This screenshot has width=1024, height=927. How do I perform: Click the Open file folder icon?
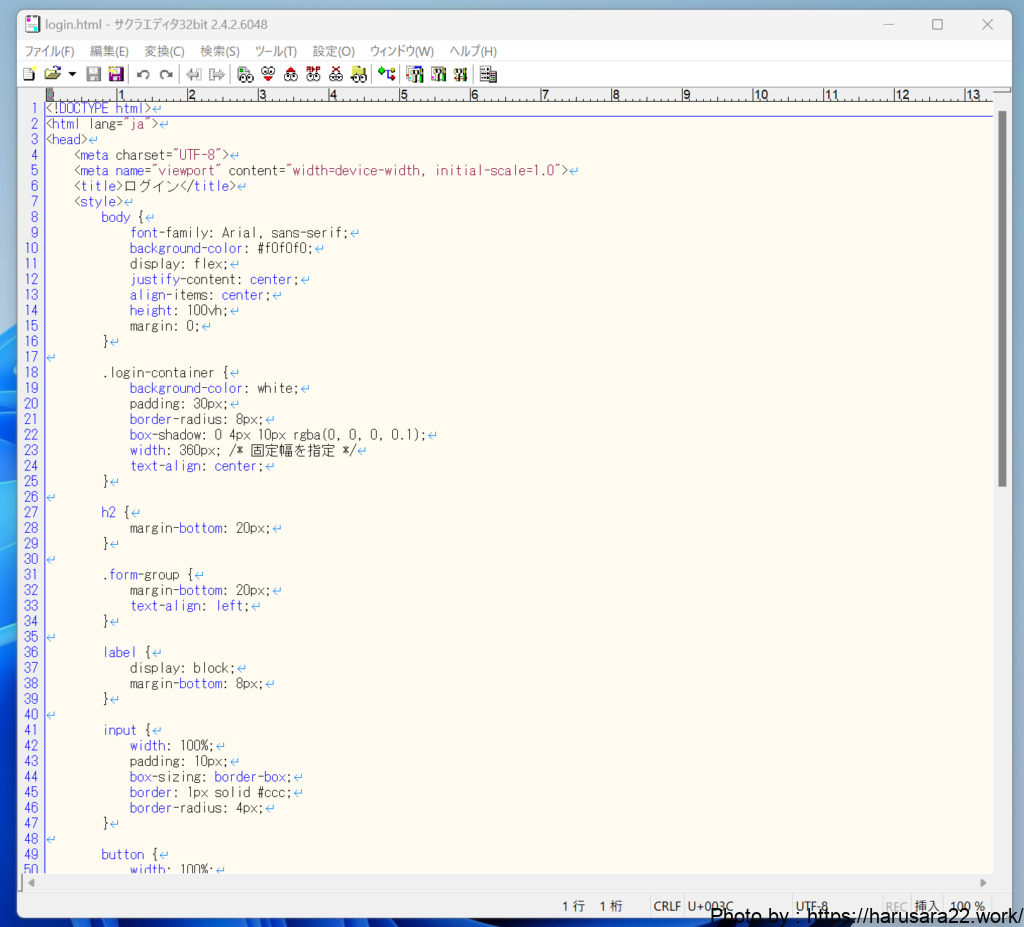pyautogui.click(x=52, y=74)
